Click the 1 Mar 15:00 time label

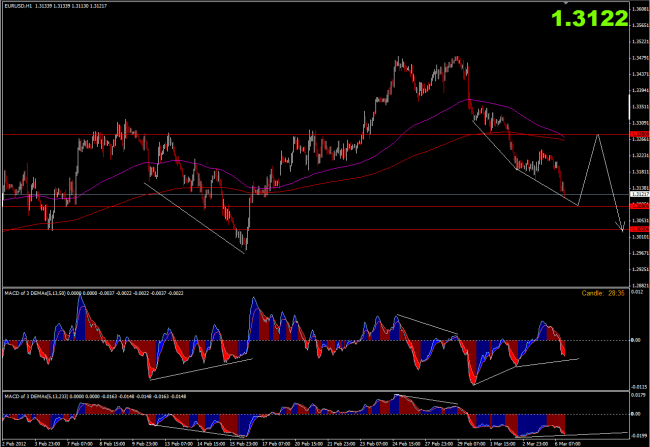tap(503, 444)
